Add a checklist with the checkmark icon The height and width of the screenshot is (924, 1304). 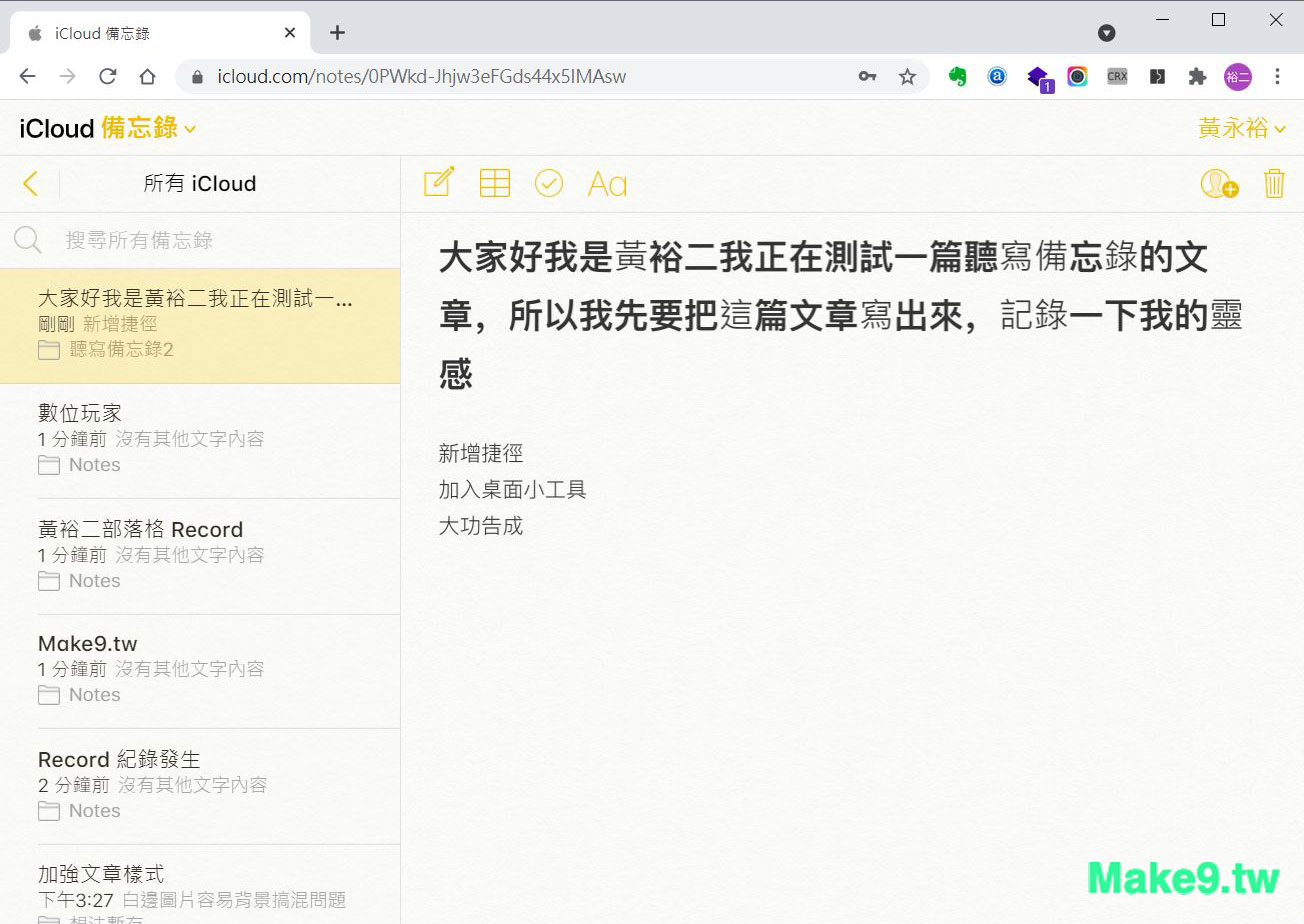tap(549, 183)
